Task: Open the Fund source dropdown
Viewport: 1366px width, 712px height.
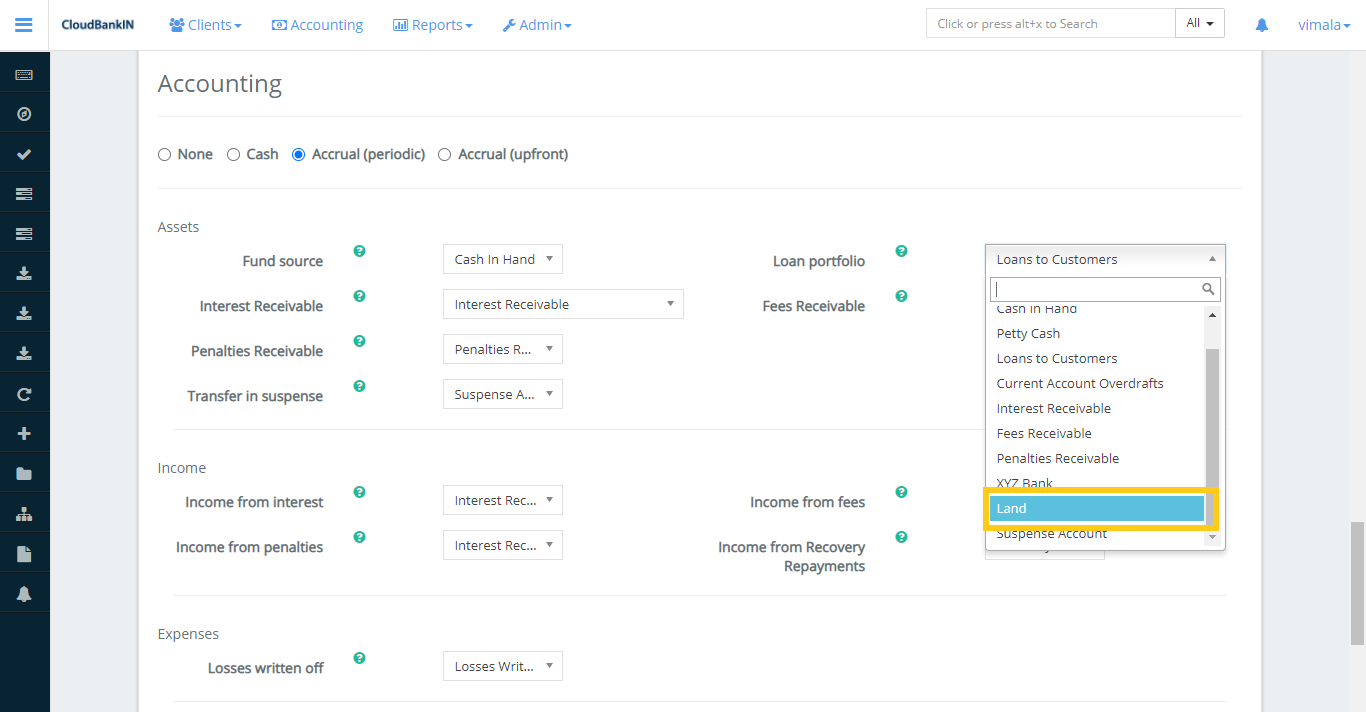Action: click(502, 258)
